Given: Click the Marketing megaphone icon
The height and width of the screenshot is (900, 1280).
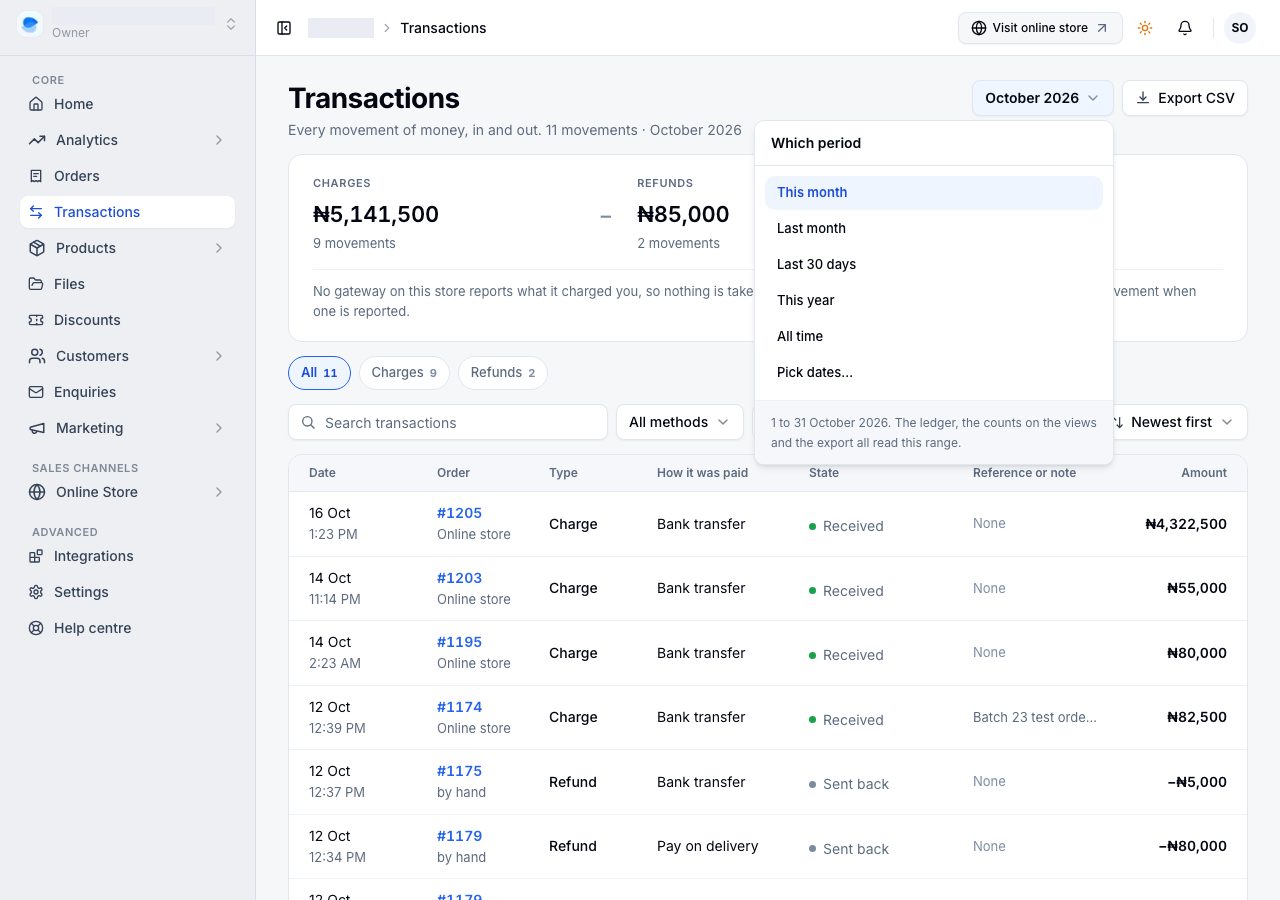Looking at the screenshot, I should 37,428.
